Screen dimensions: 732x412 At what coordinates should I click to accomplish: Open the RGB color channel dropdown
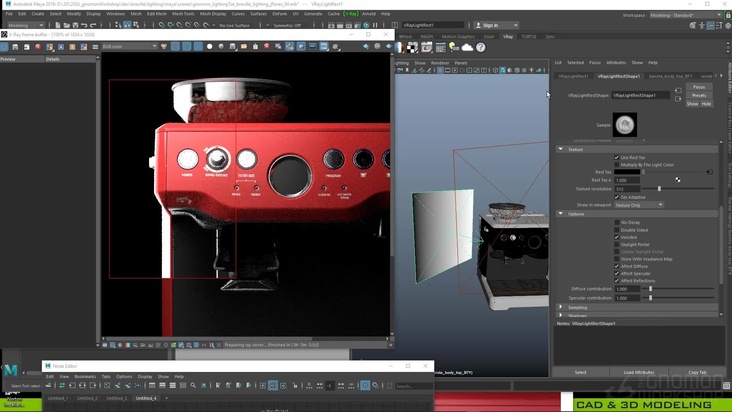(129, 46)
